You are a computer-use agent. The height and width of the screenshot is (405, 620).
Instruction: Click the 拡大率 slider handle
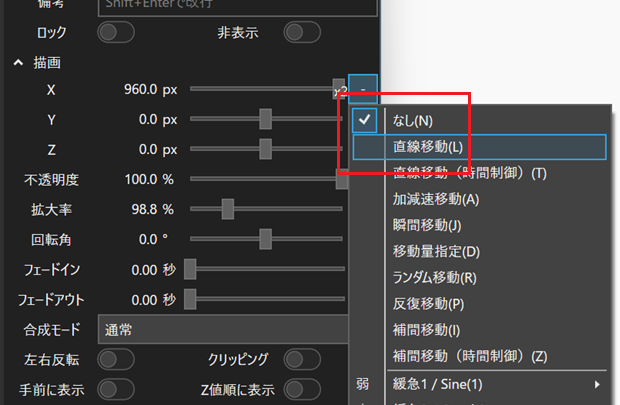point(228,209)
